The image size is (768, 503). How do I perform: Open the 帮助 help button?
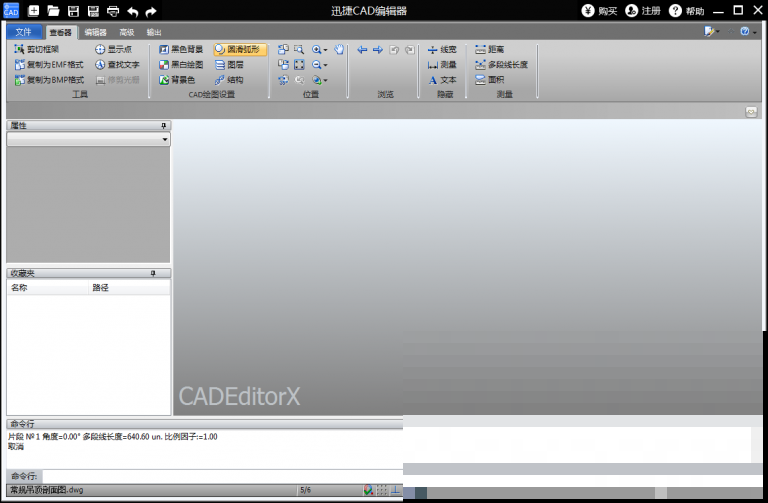tap(687, 11)
